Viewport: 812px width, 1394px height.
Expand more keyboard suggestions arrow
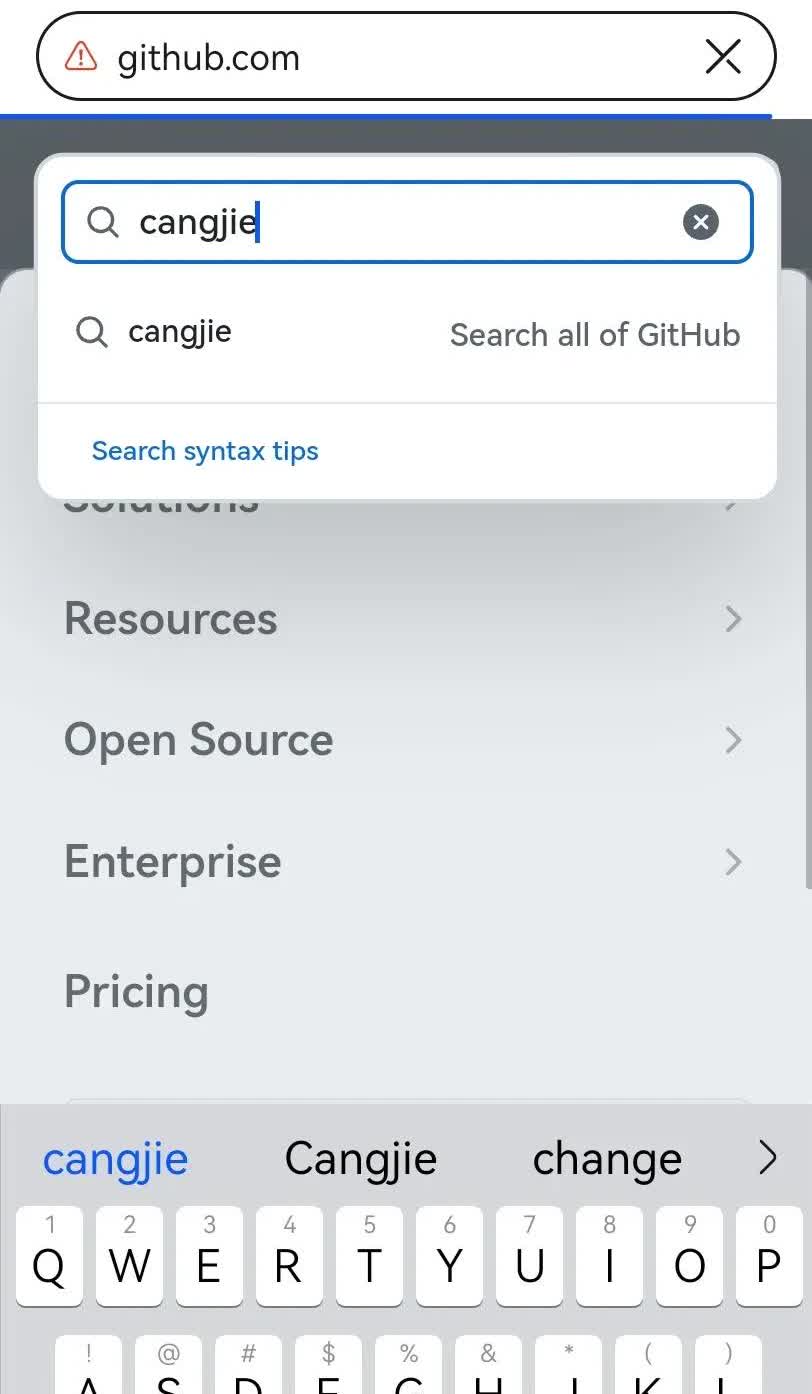point(767,1159)
